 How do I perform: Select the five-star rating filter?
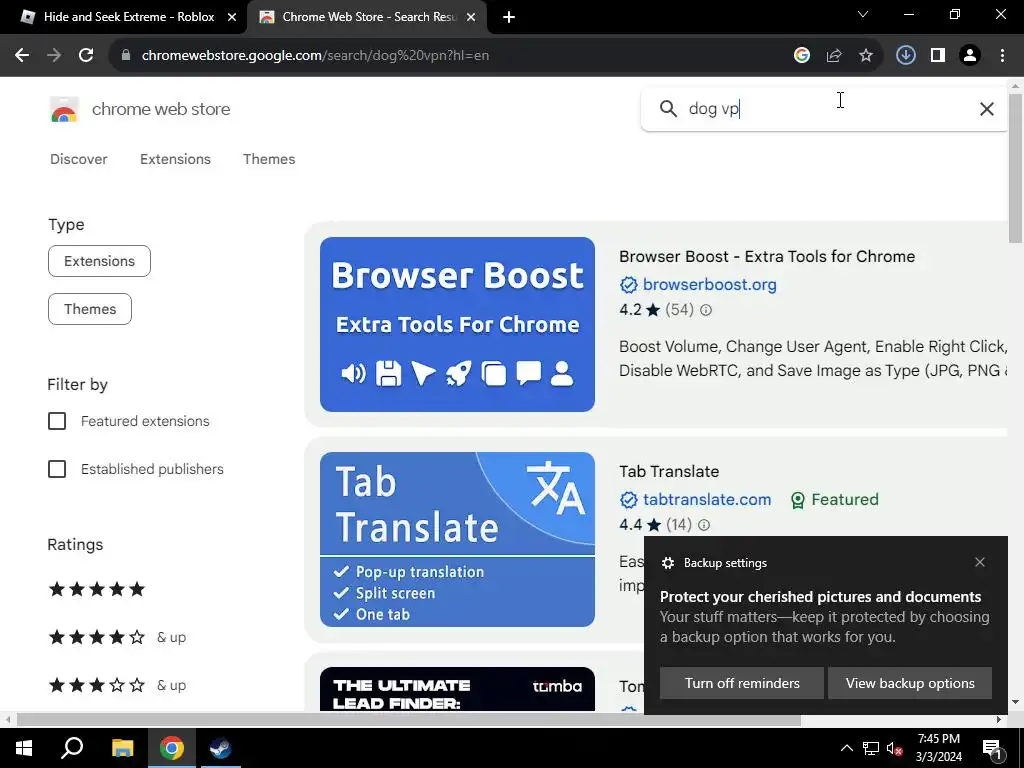97,589
